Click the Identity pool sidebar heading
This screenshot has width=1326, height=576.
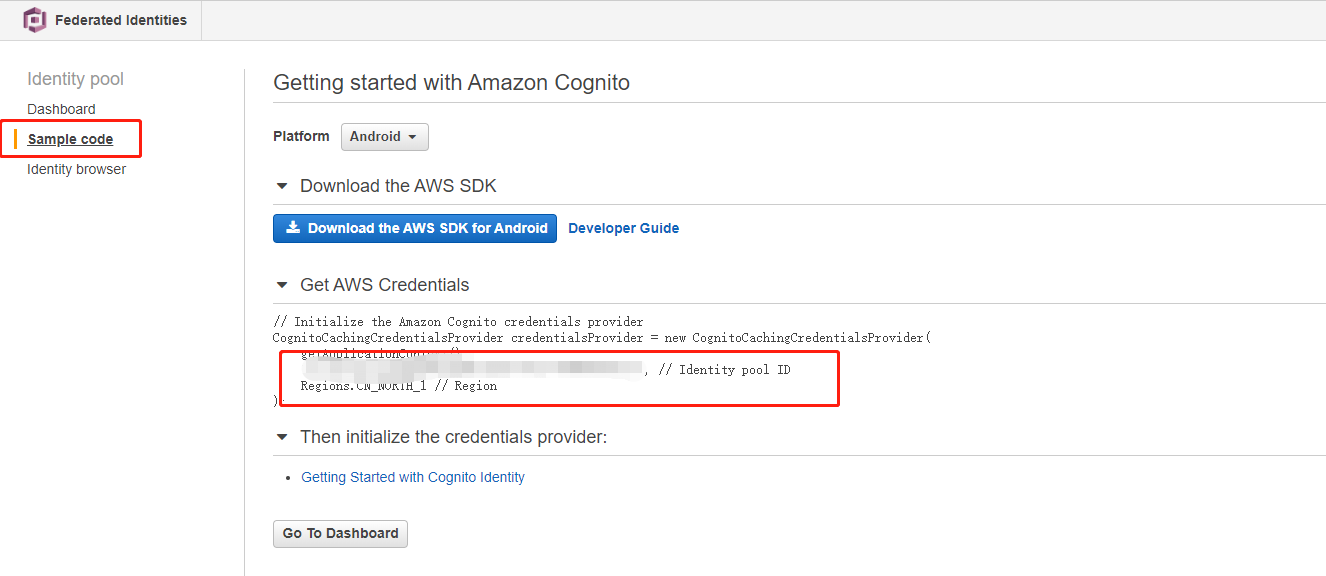(76, 79)
